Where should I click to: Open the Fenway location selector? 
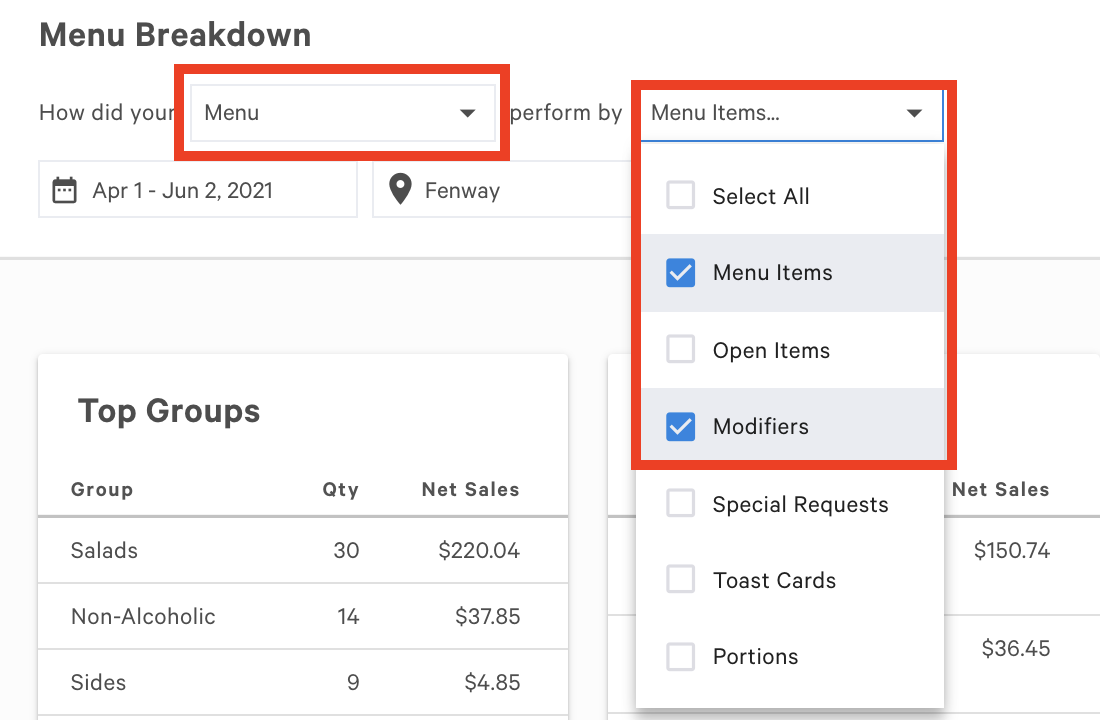pos(460,190)
